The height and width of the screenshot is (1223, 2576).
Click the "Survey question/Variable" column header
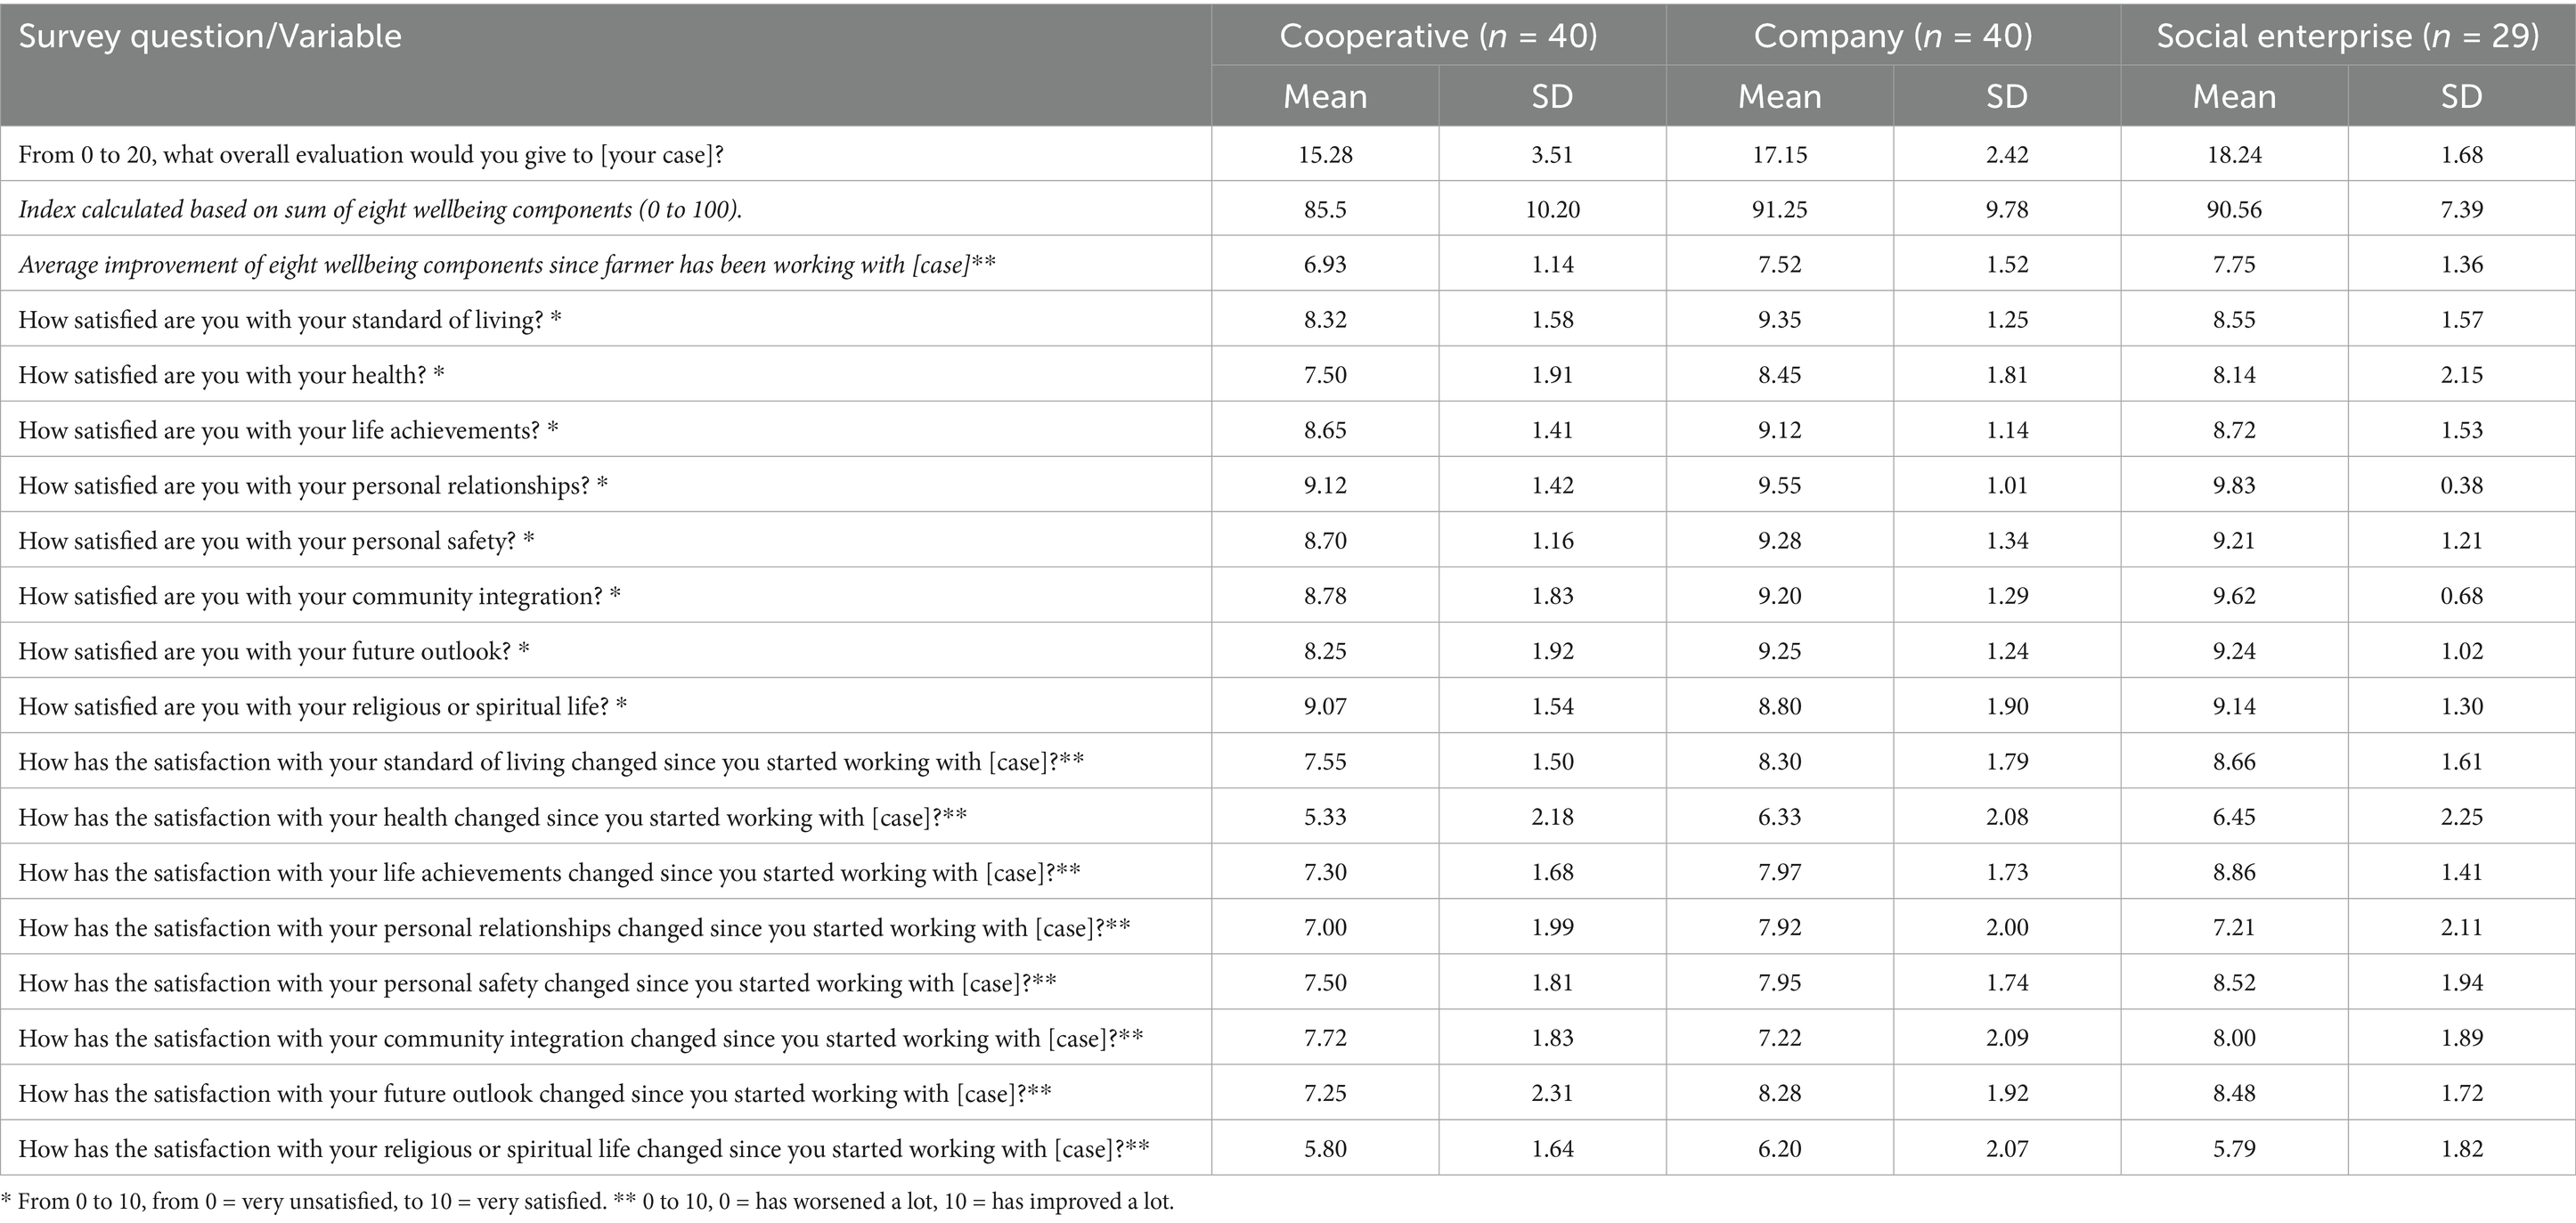tap(210, 37)
